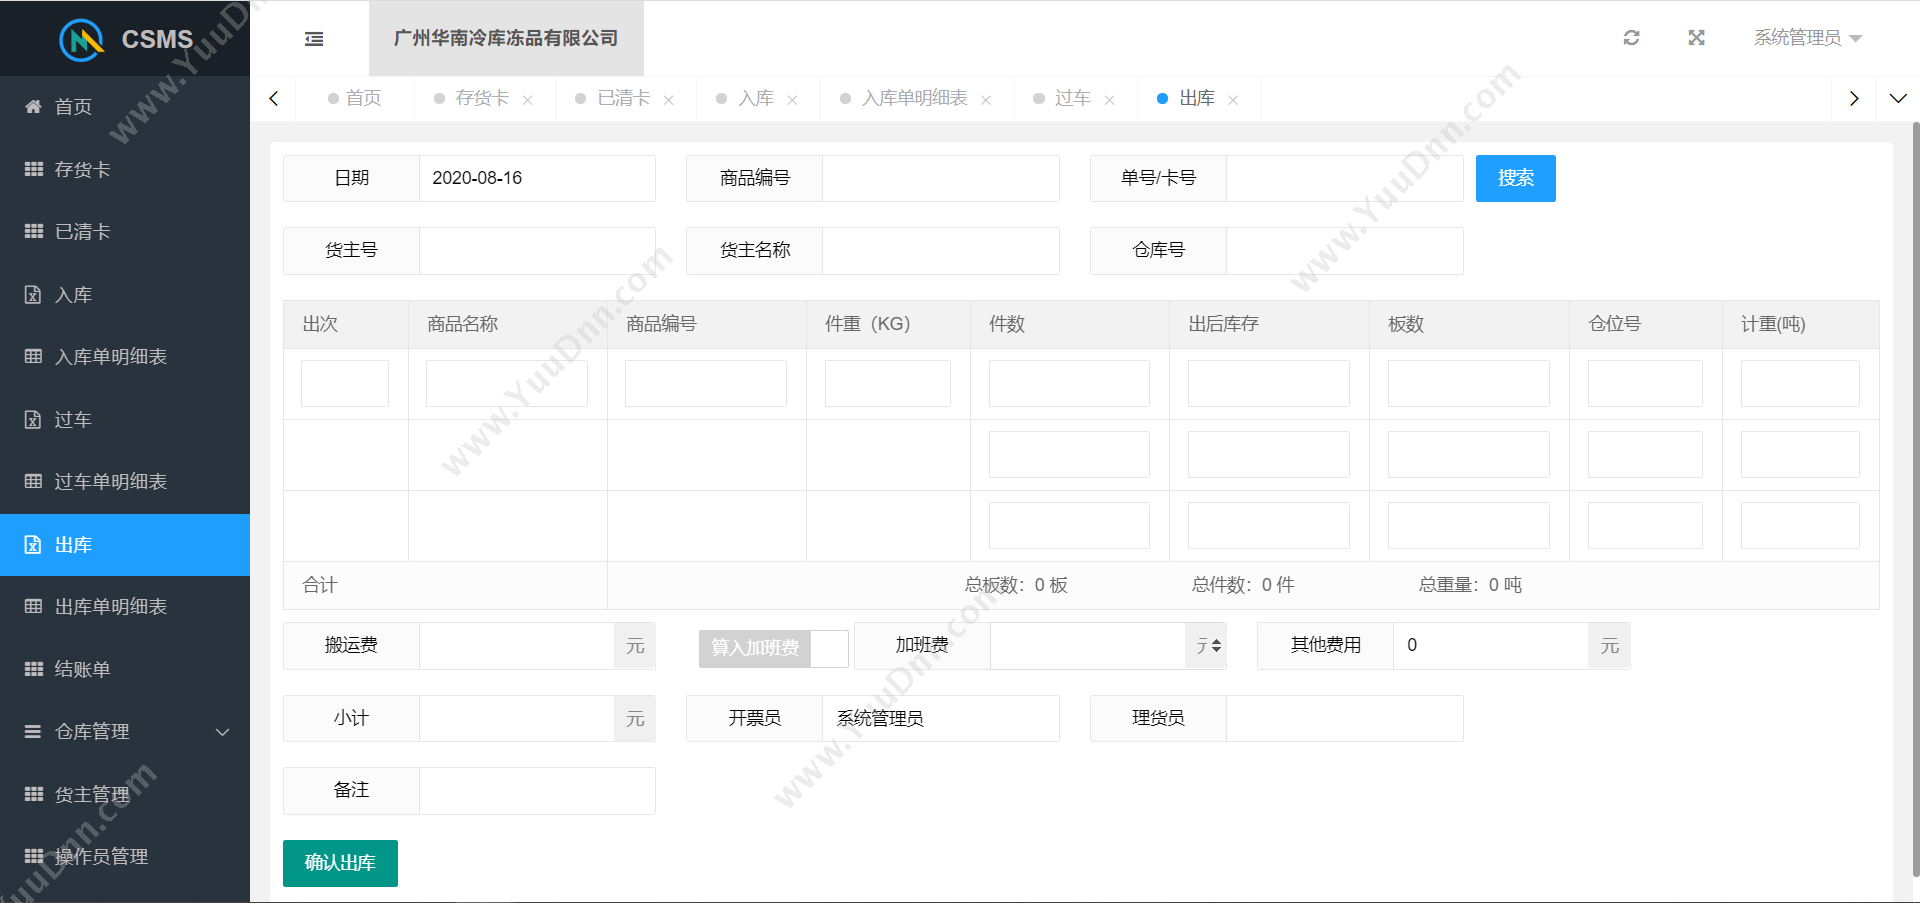Click the 总板数: 0 板 summary text

[1016, 585]
